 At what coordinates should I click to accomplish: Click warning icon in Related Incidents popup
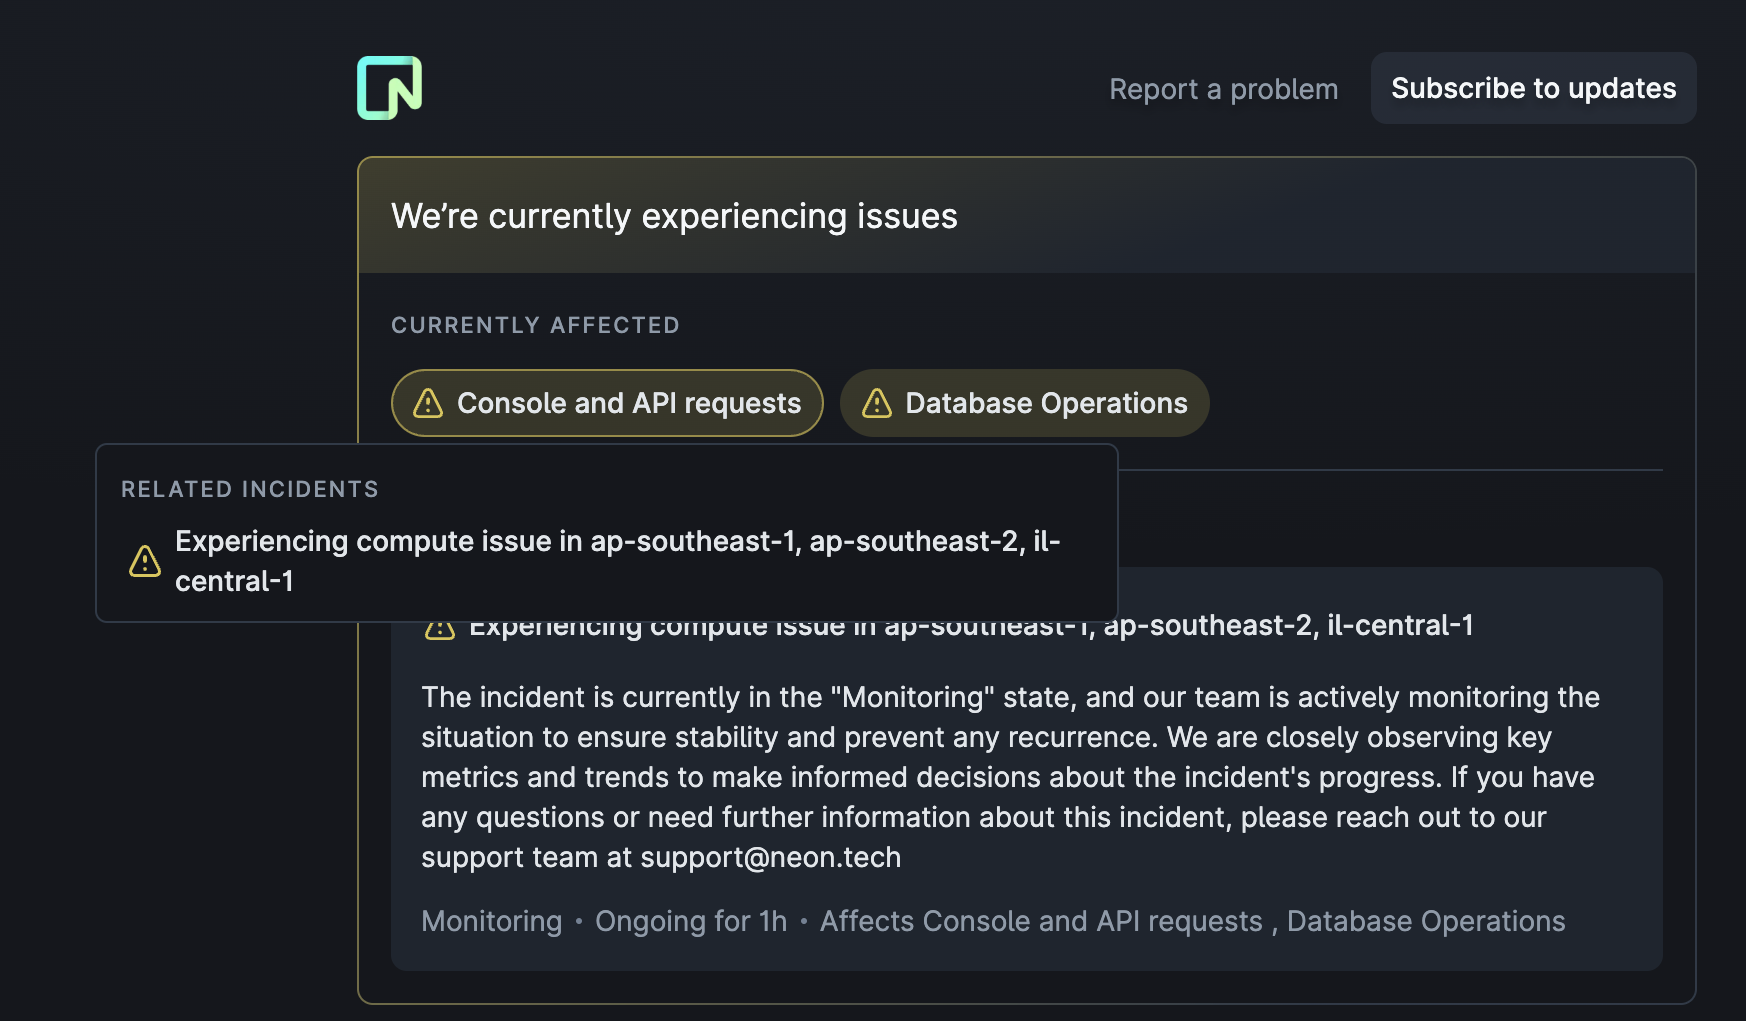click(x=145, y=561)
